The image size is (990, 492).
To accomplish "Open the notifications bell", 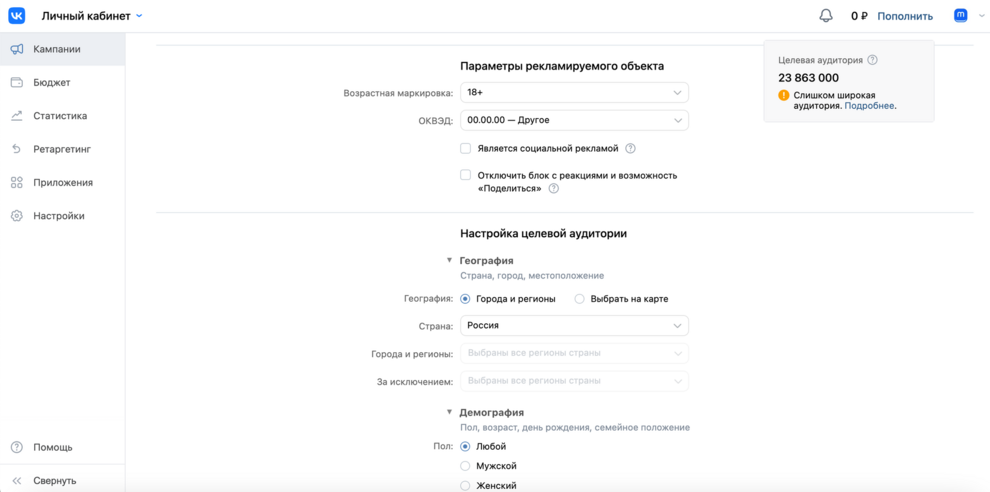I will coord(826,16).
